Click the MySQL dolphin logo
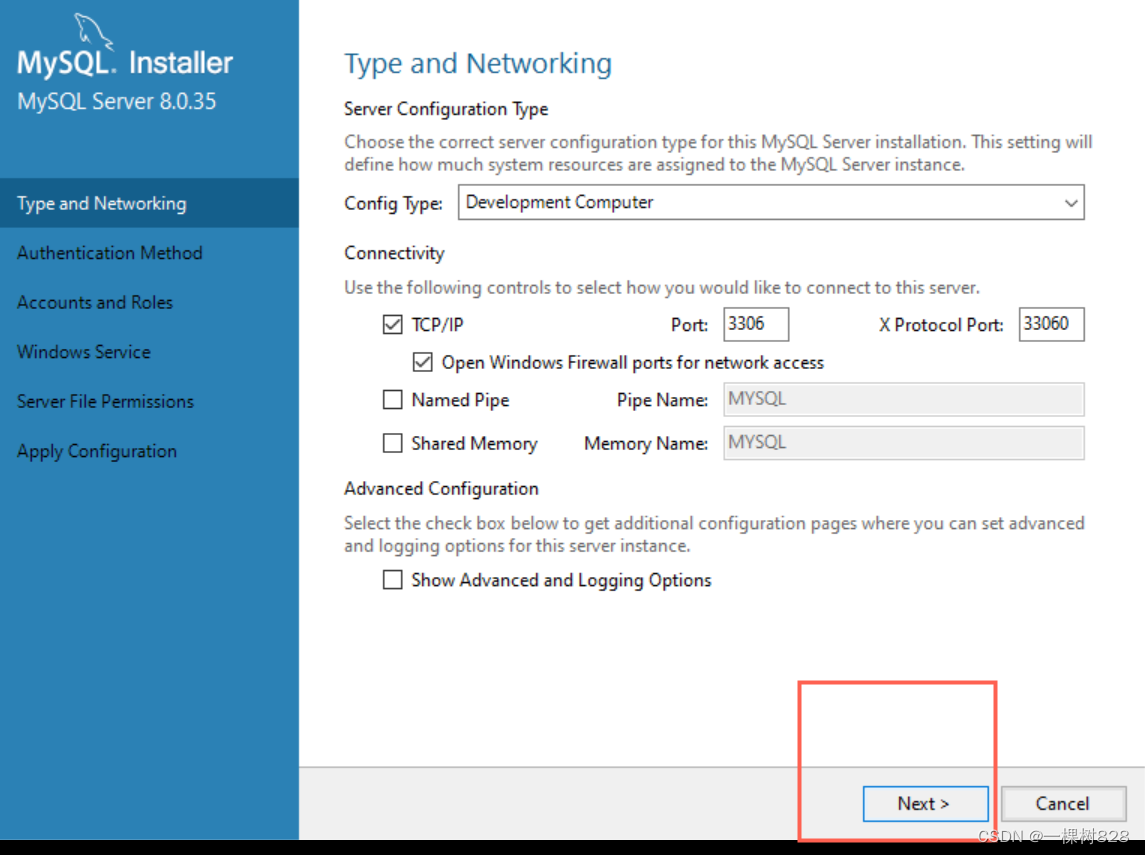1145x855 pixels. tap(93, 31)
